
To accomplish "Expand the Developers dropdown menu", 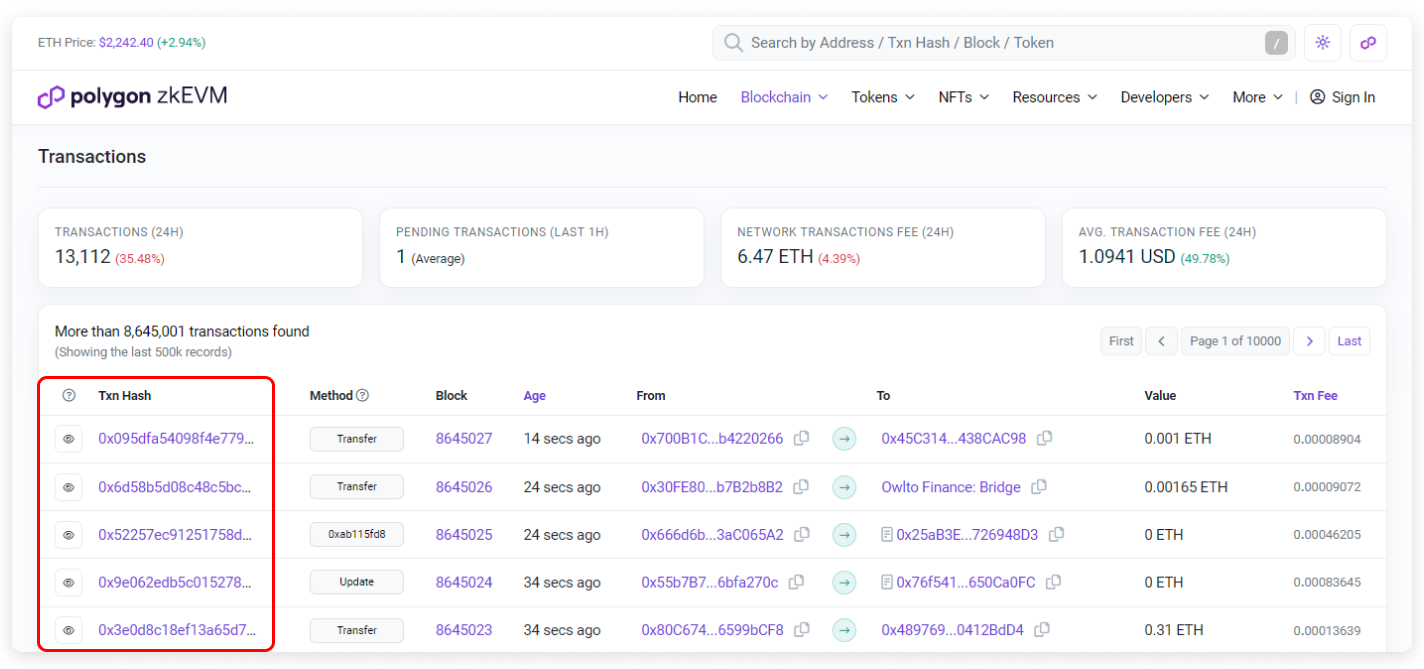I will 1164,97.
